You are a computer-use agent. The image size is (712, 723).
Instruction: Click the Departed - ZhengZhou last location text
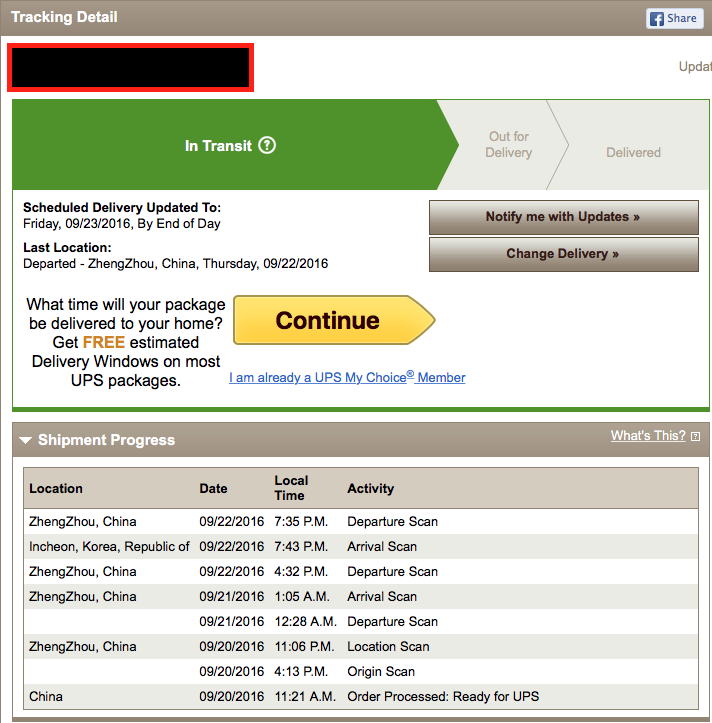[175, 264]
